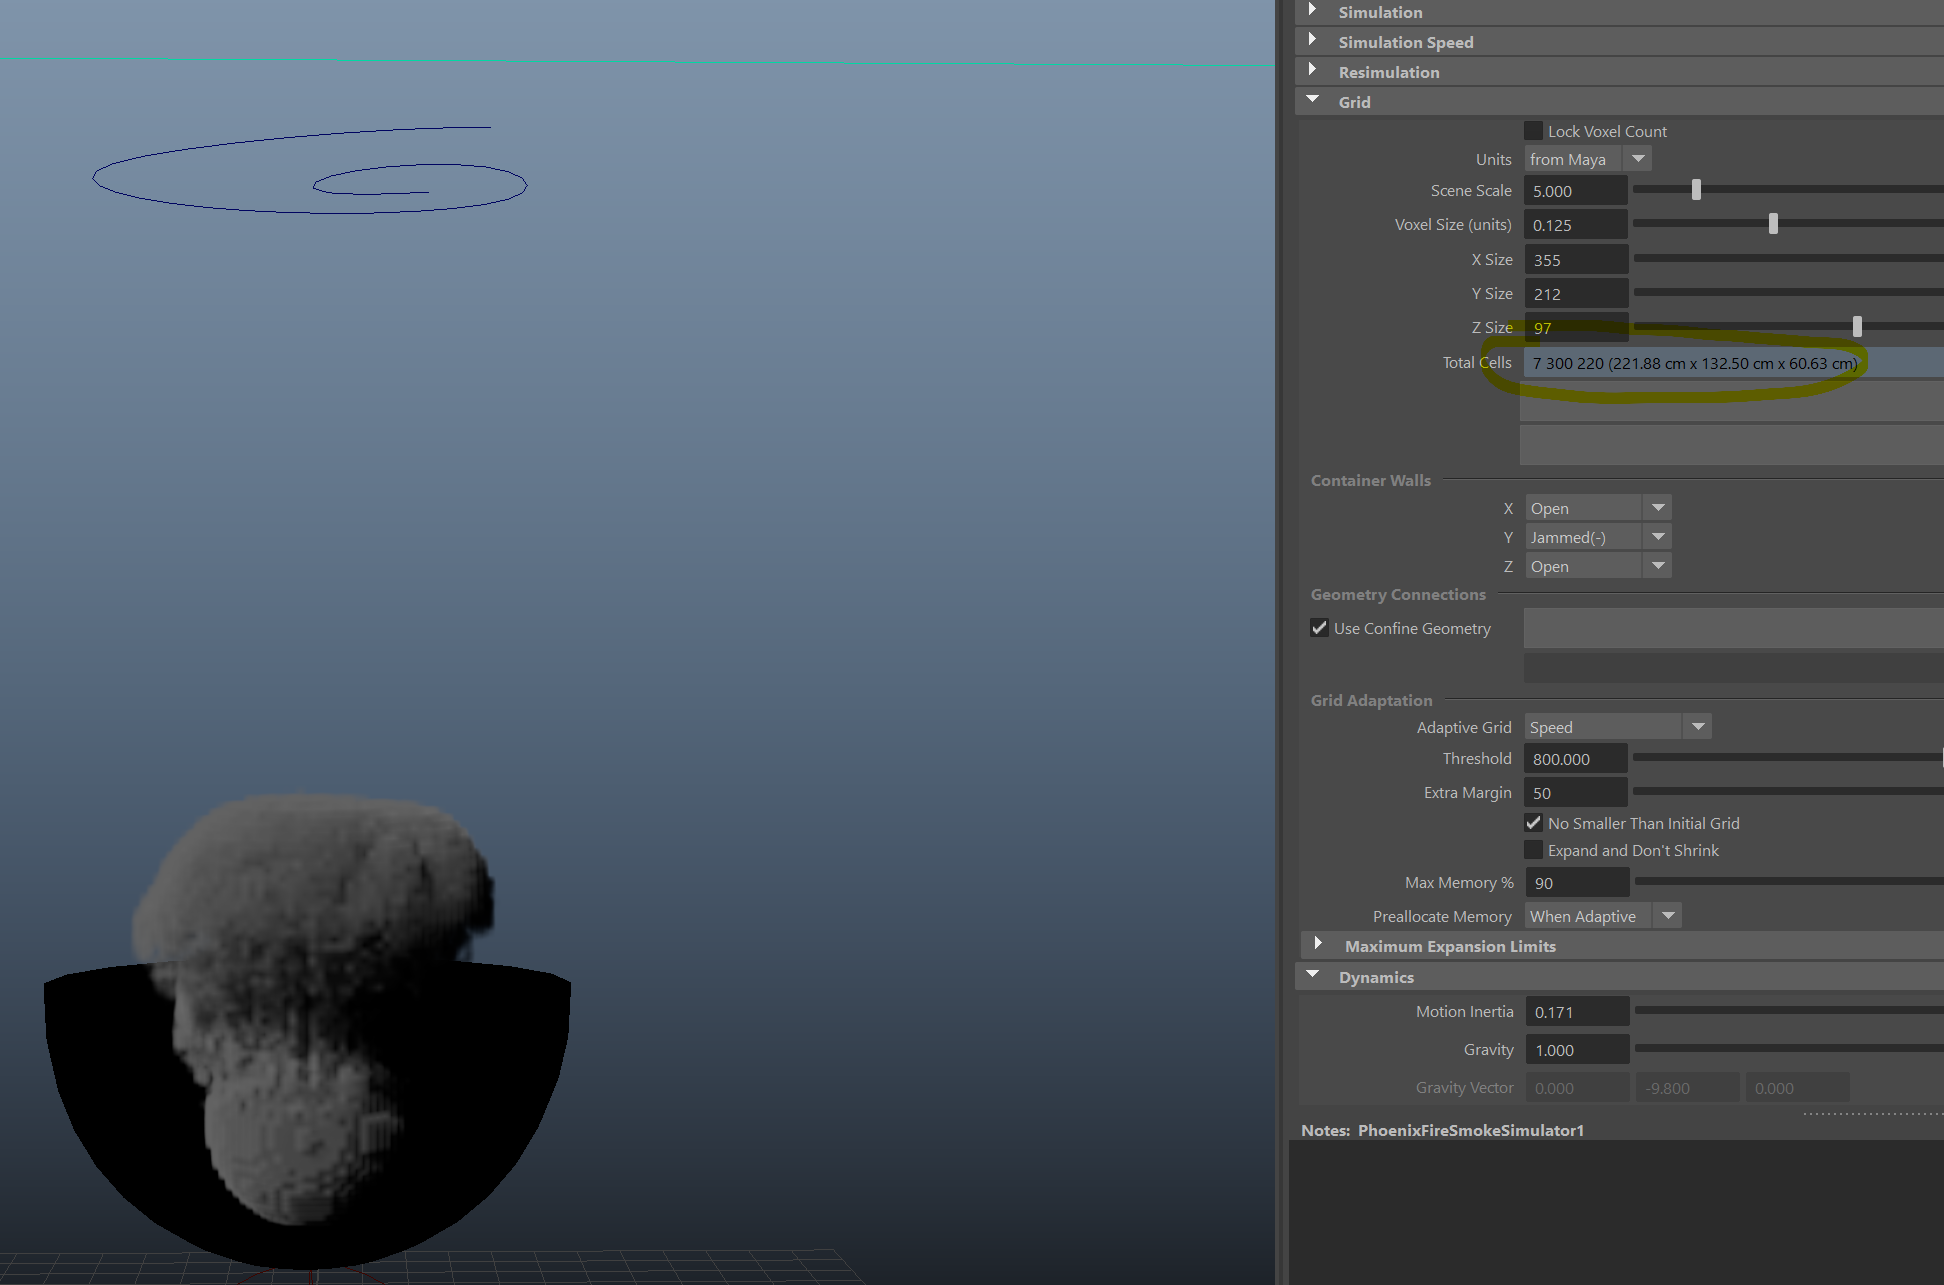Click the Threshold value field
1944x1285 pixels.
(1576, 759)
